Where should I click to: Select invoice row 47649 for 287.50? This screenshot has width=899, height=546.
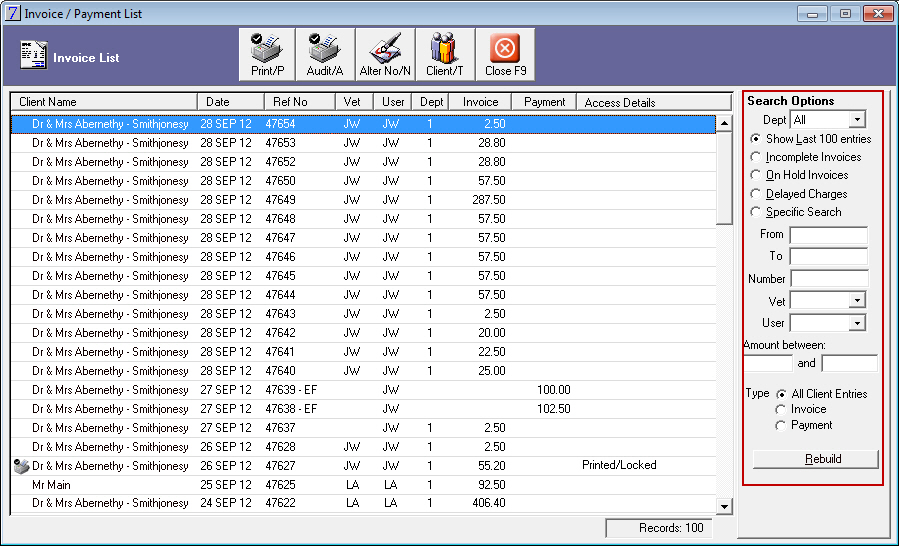[x=363, y=200]
